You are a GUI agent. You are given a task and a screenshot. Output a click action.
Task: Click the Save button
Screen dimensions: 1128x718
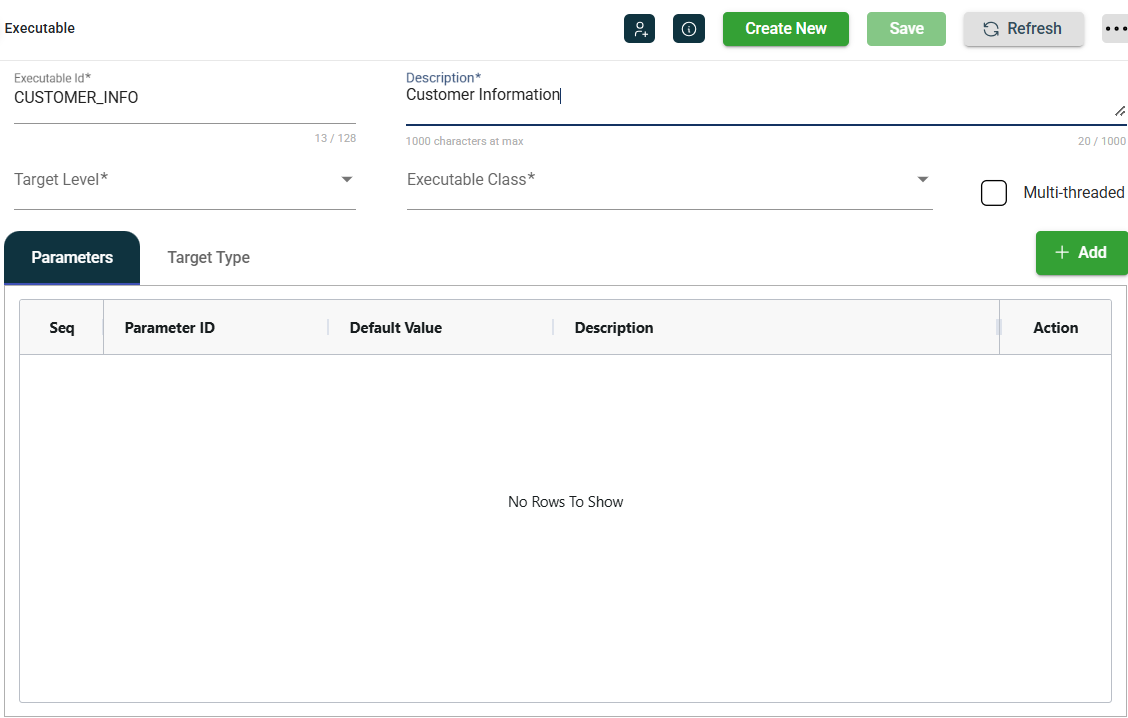(x=906, y=29)
